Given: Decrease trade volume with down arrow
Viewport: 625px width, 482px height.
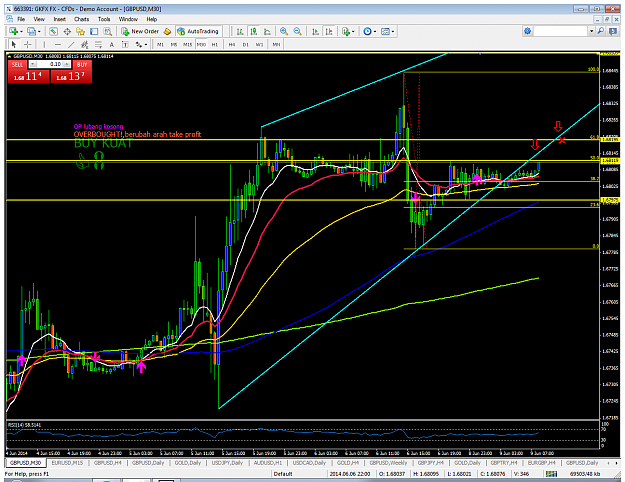Looking at the screenshot, I should coord(33,64).
